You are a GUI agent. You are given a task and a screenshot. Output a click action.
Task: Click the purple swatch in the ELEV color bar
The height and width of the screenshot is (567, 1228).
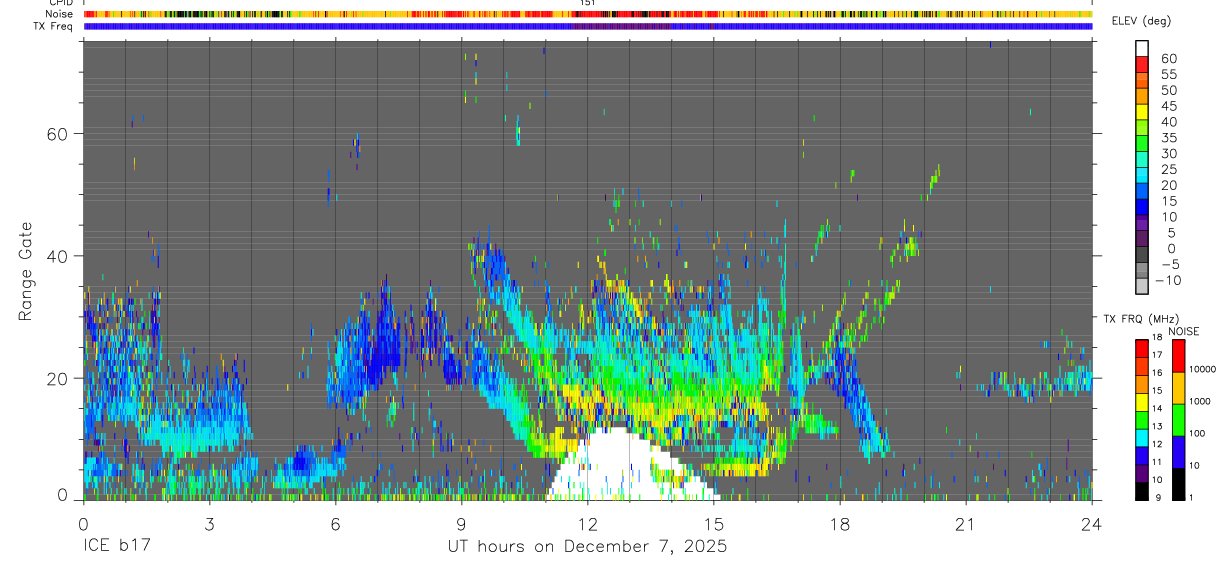coord(1142,222)
